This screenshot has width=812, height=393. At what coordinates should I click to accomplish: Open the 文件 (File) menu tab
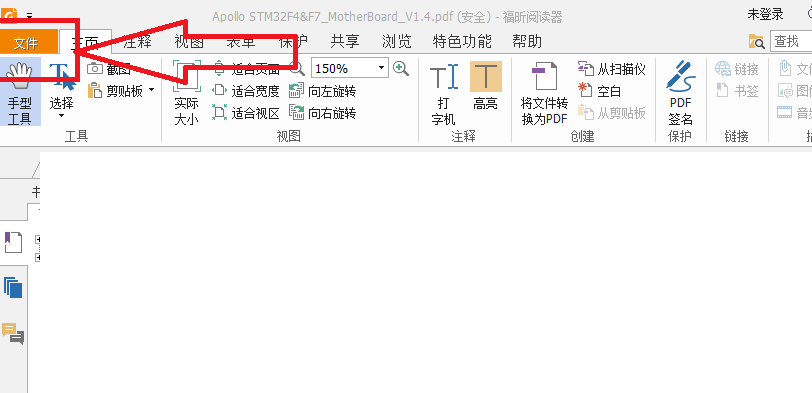[x=26, y=42]
